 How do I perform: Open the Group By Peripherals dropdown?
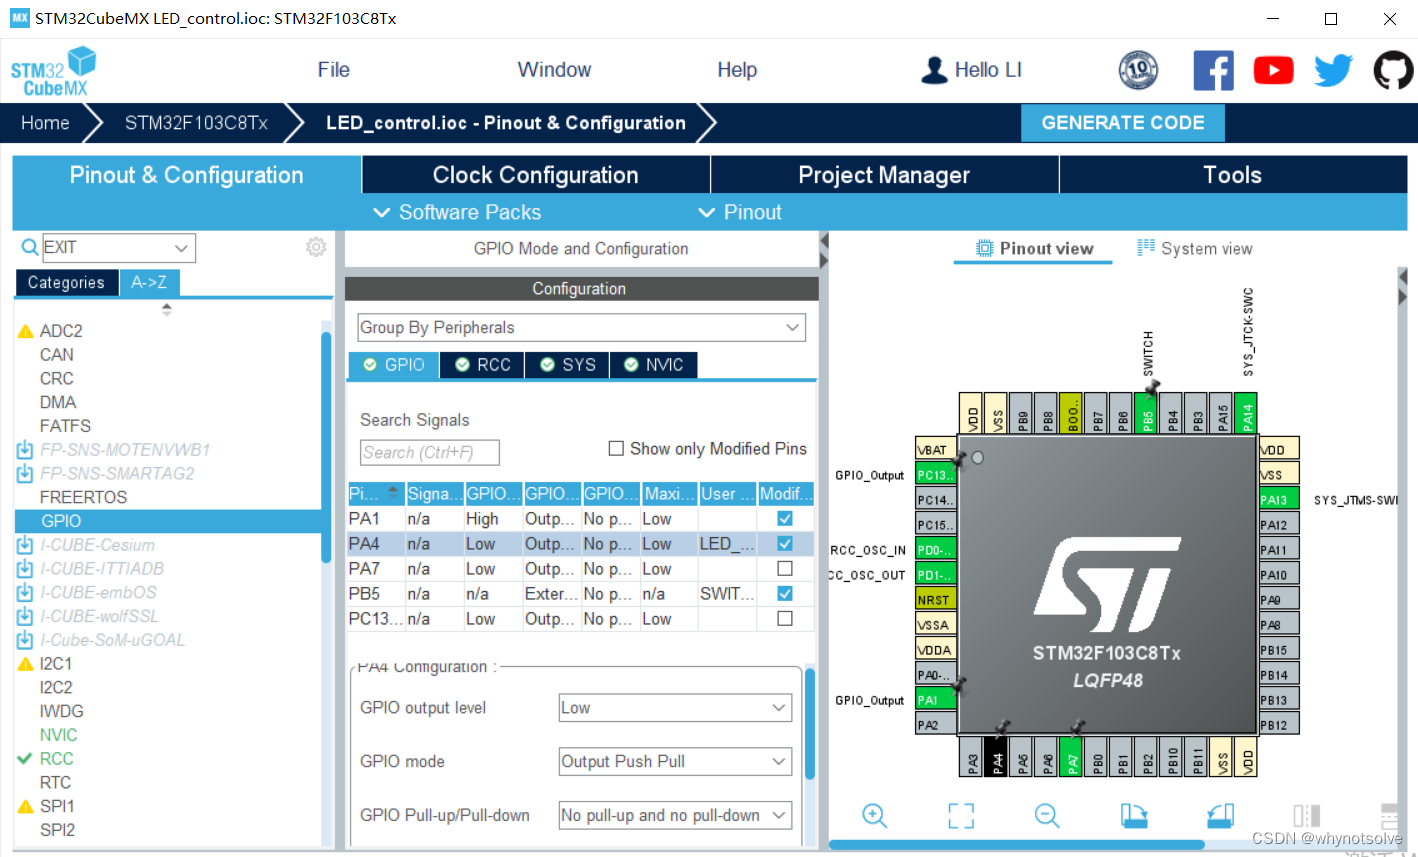pos(581,327)
